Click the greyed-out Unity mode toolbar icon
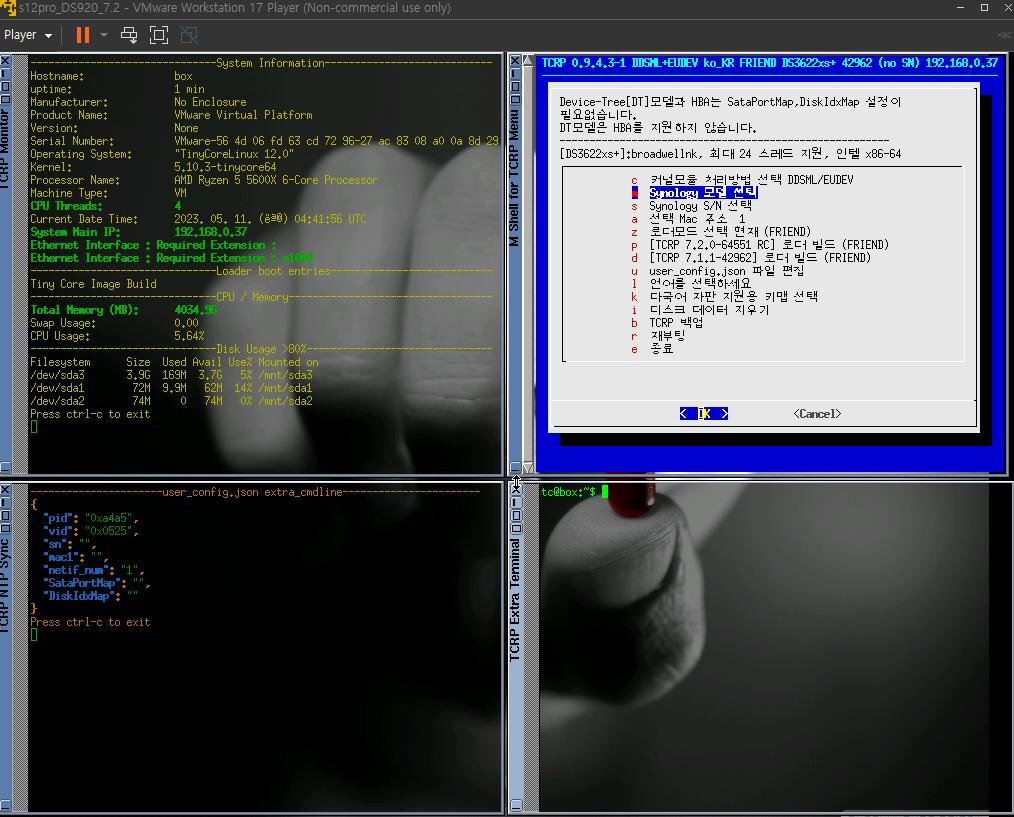Image resolution: width=1014 pixels, height=817 pixels. tap(189, 35)
